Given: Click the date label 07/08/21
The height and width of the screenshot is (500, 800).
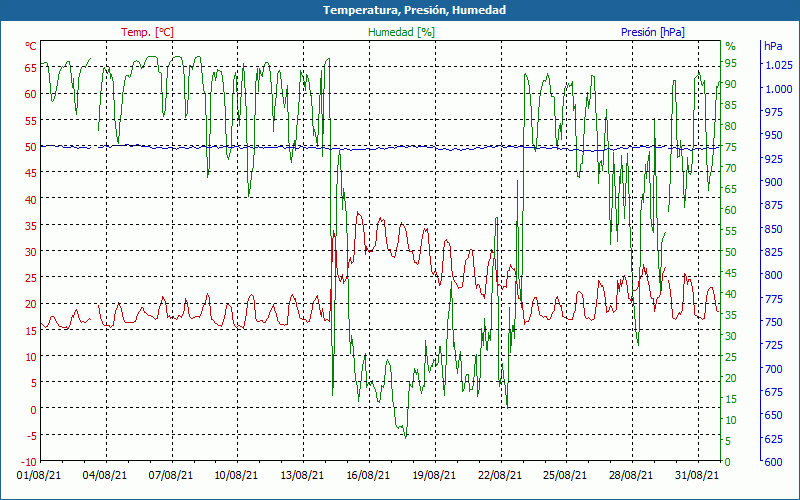Looking at the screenshot, I should [171, 475].
